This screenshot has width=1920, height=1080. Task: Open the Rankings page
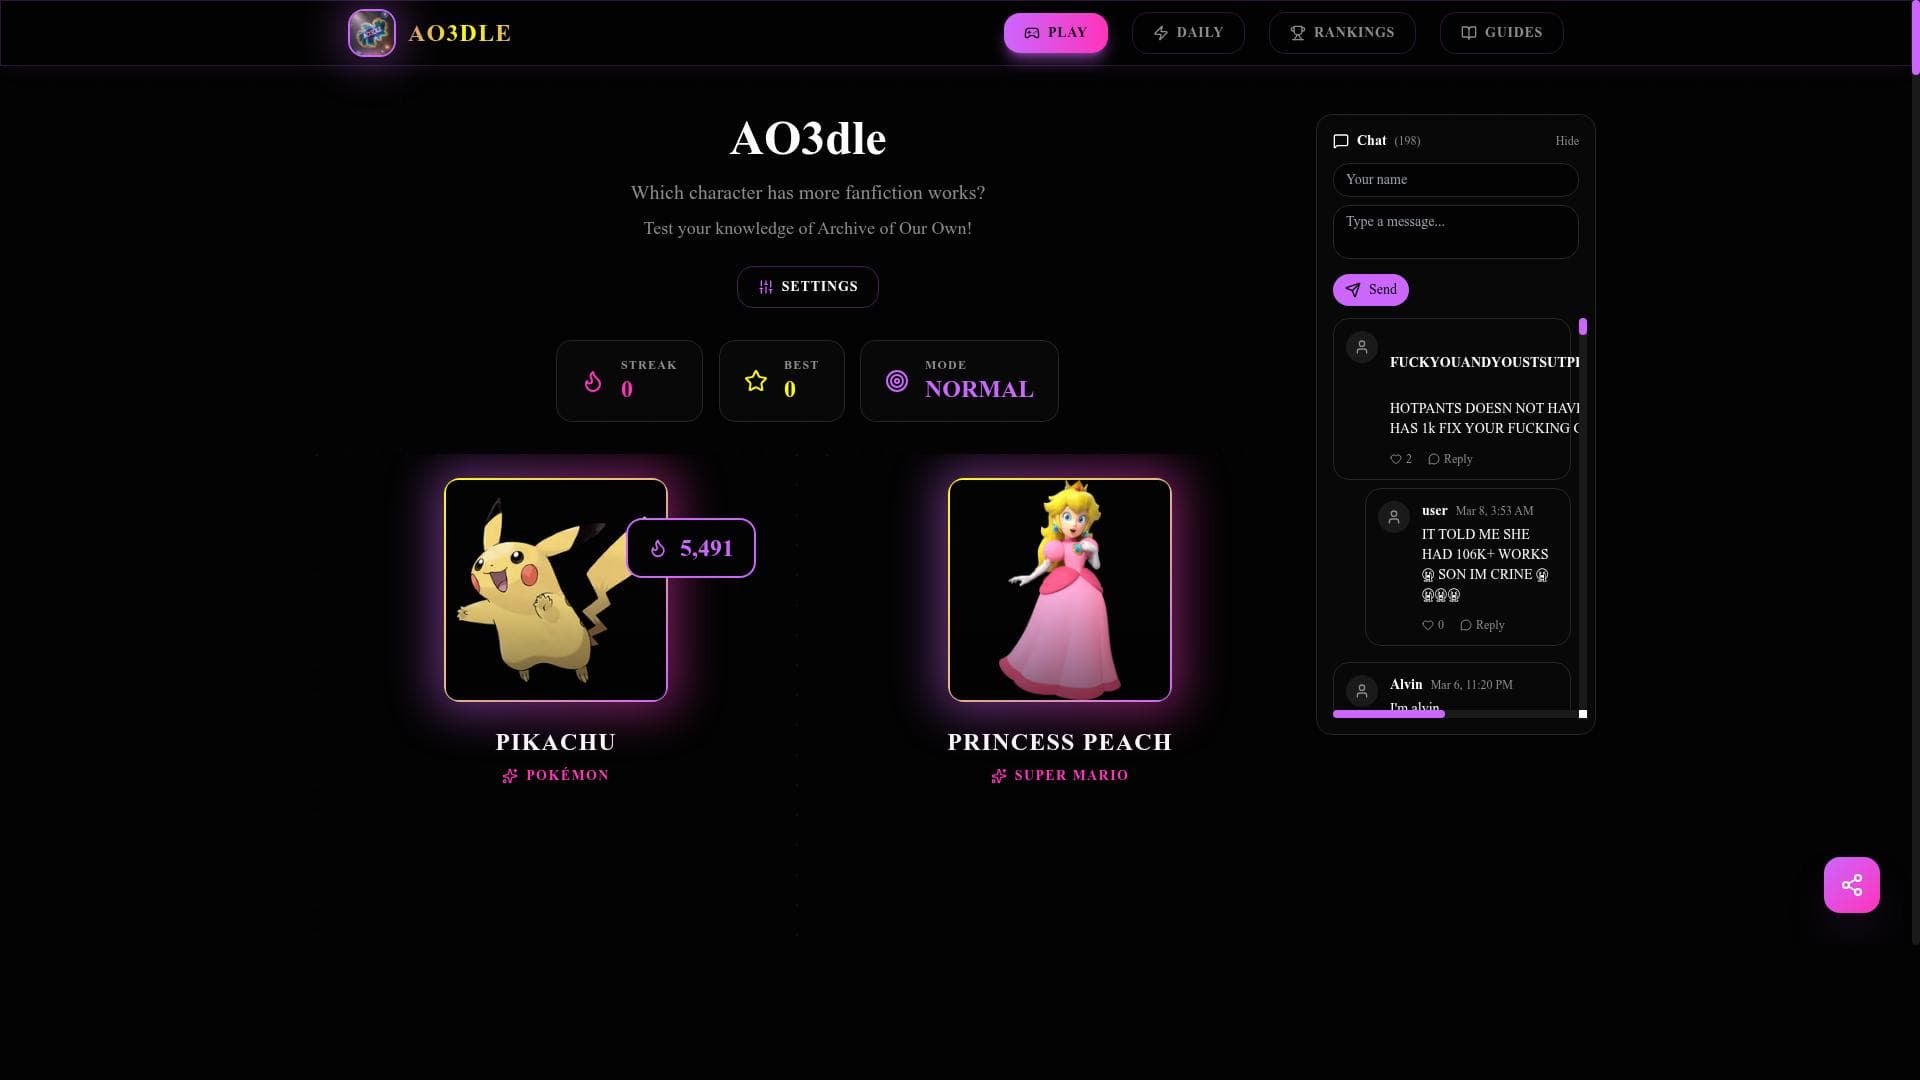(x=1342, y=33)
